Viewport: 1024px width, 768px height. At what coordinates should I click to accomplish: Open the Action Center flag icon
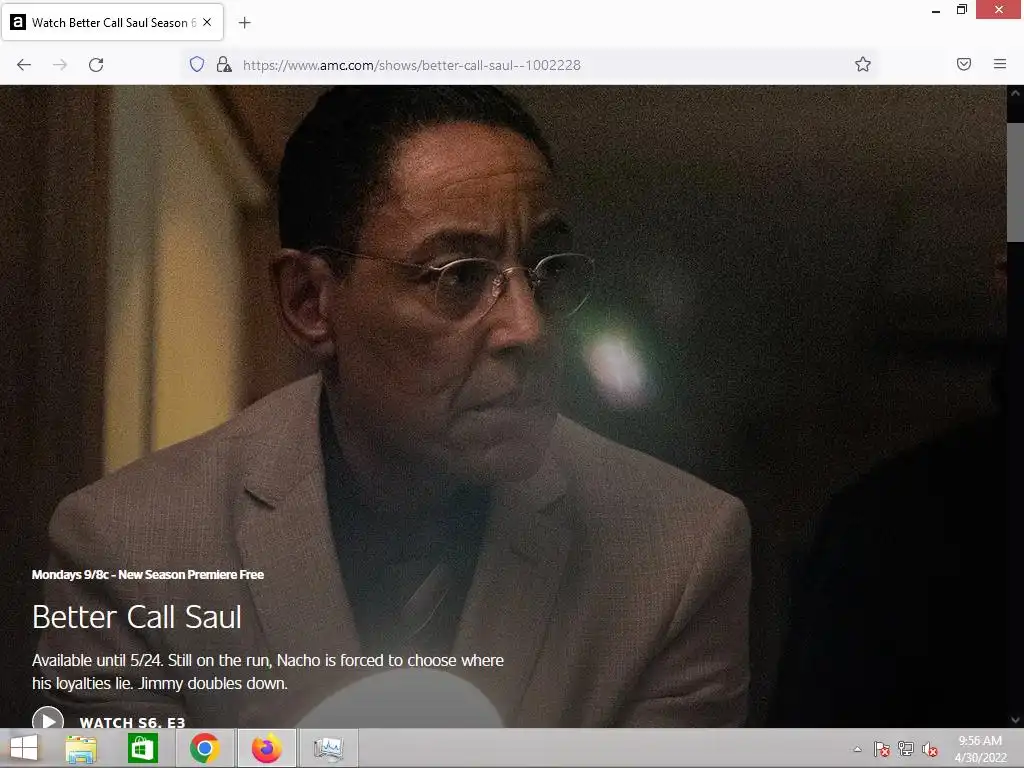[882, 749]
